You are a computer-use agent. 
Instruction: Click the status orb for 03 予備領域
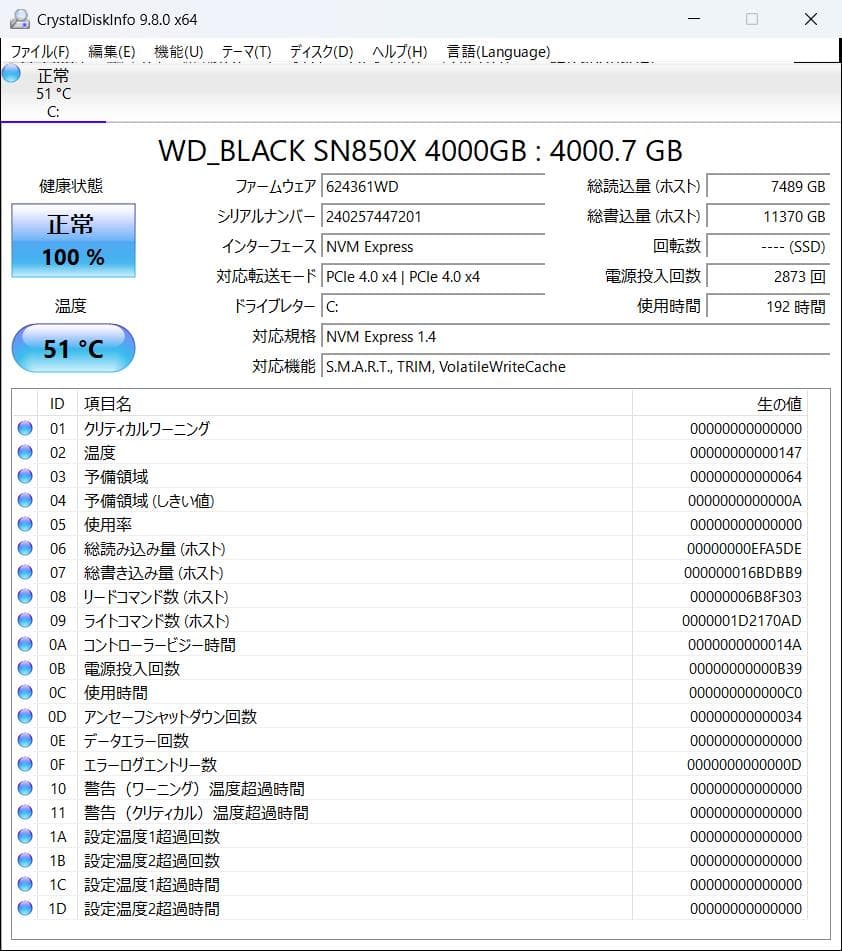pyautogui.click(x=25, y=476)
